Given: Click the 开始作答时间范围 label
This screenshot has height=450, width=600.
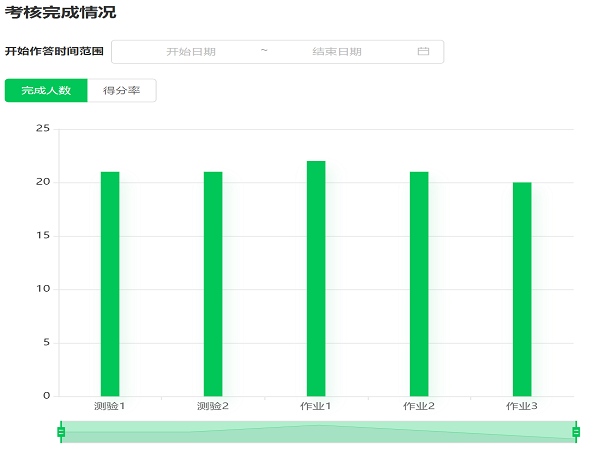Looking at the screenshot, I should [54, 52].
